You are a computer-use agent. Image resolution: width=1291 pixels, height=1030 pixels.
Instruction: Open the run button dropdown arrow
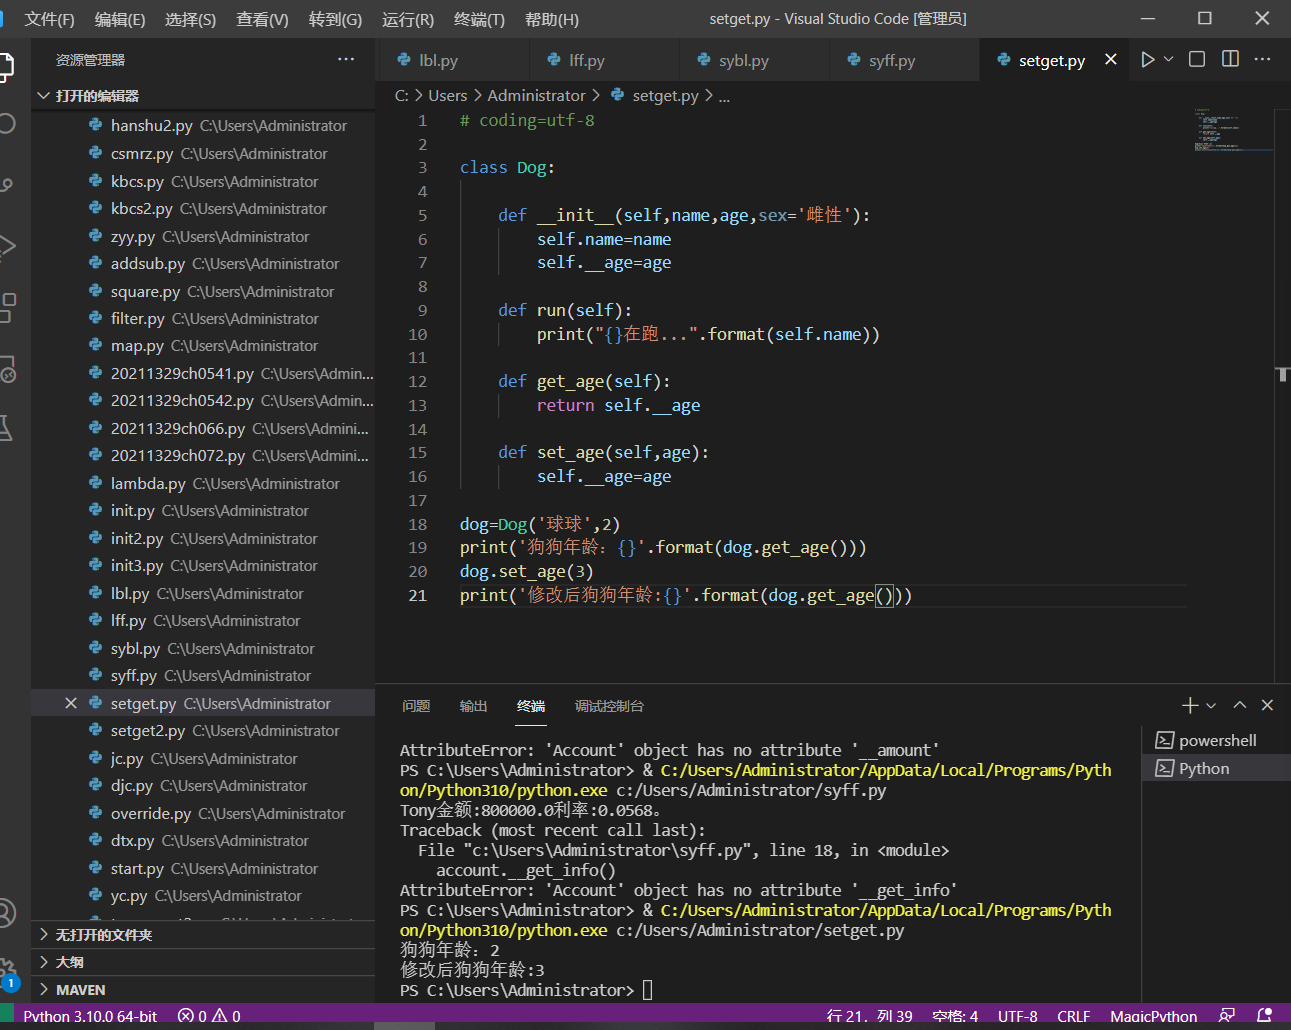[1168, 60]
